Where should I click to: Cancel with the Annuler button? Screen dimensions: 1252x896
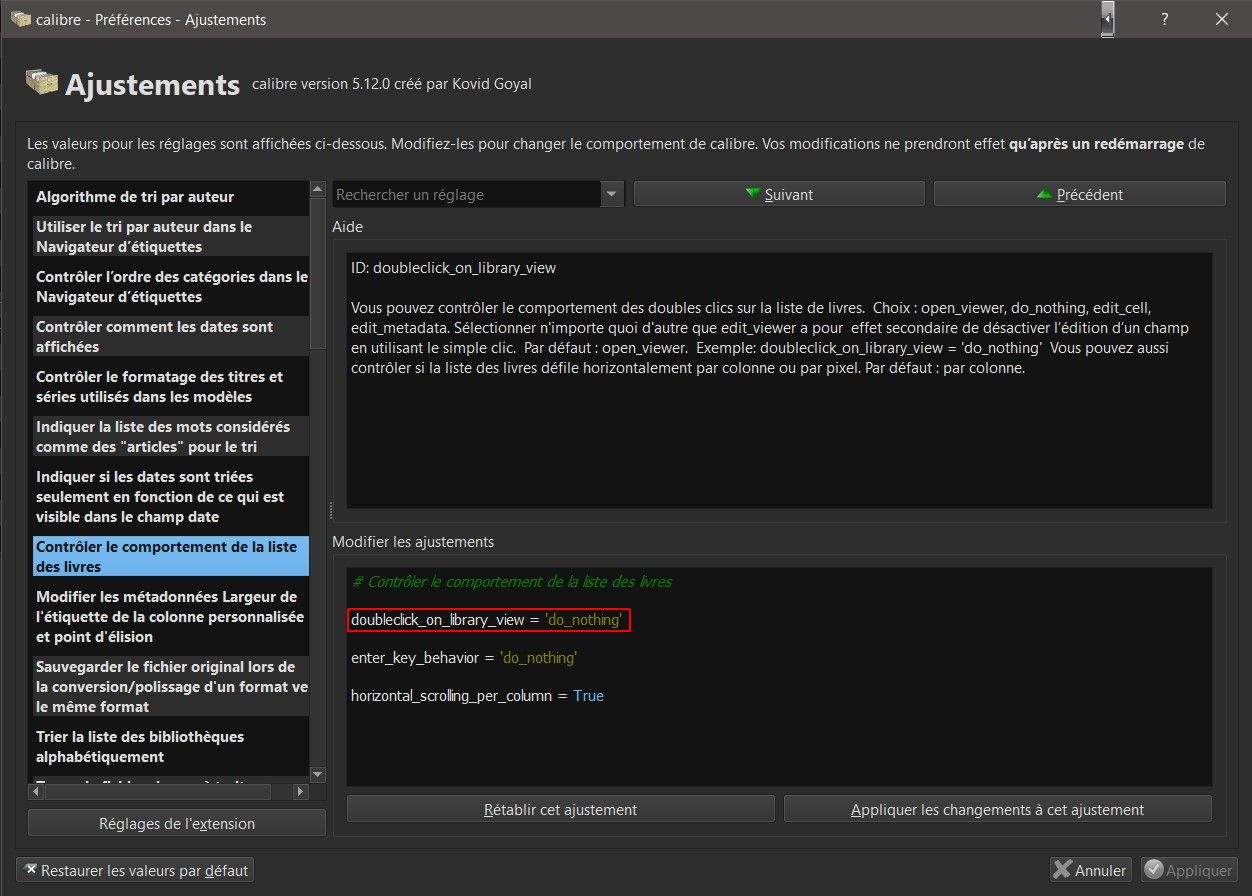coord(1090,871)
